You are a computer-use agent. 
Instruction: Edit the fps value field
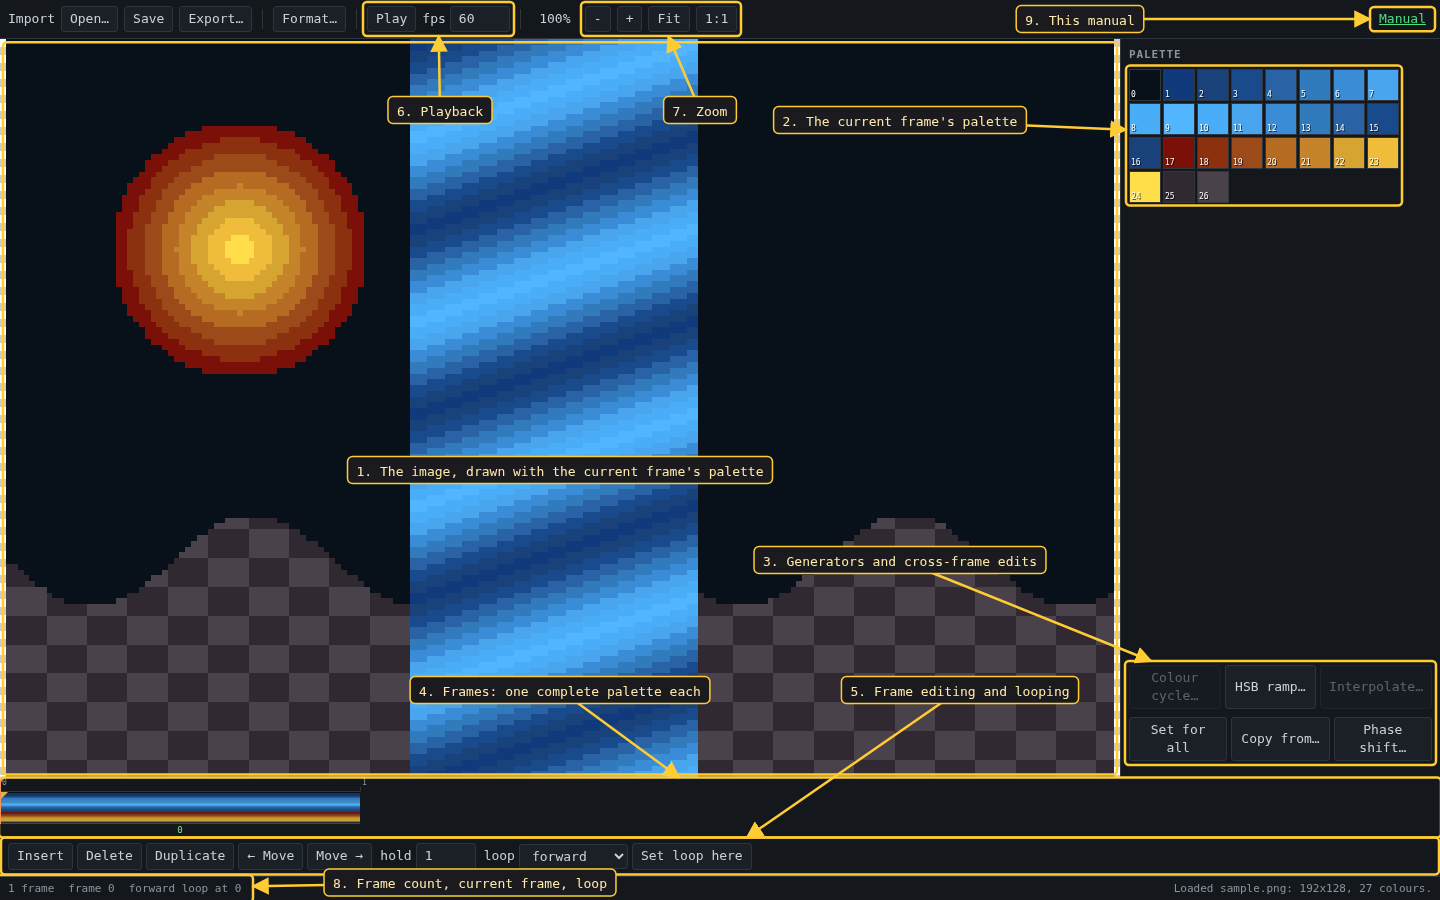click(x=480, y=19)
